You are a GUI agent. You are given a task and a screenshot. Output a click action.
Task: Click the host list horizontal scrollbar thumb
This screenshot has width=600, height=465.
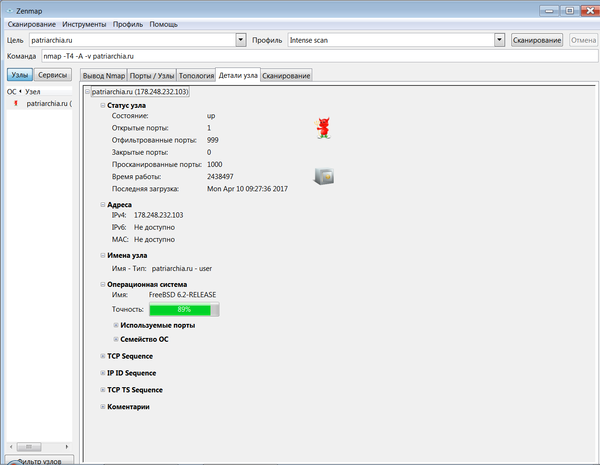[29, 447]
